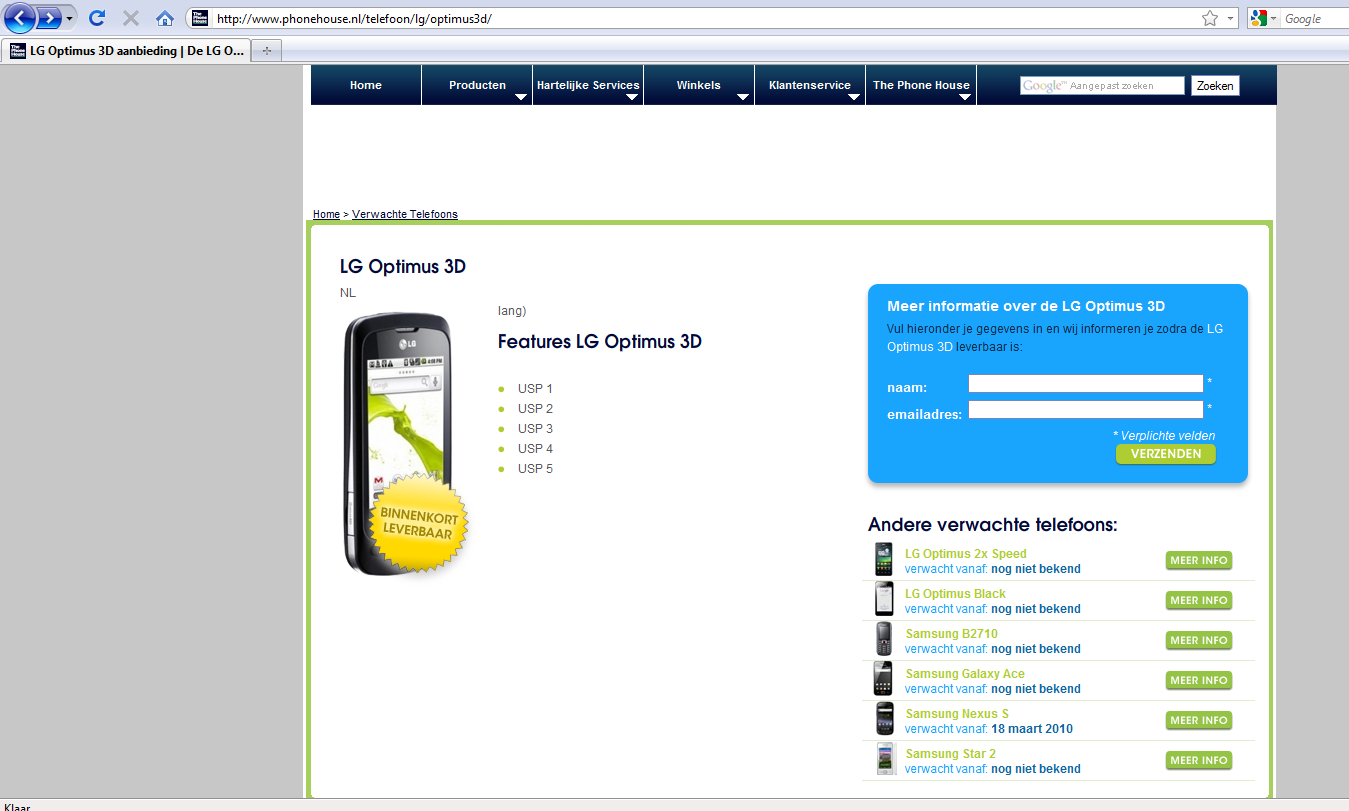
Task: Click the Samsung B2710 phone thumbnail
Action: [x=883, y=640]
